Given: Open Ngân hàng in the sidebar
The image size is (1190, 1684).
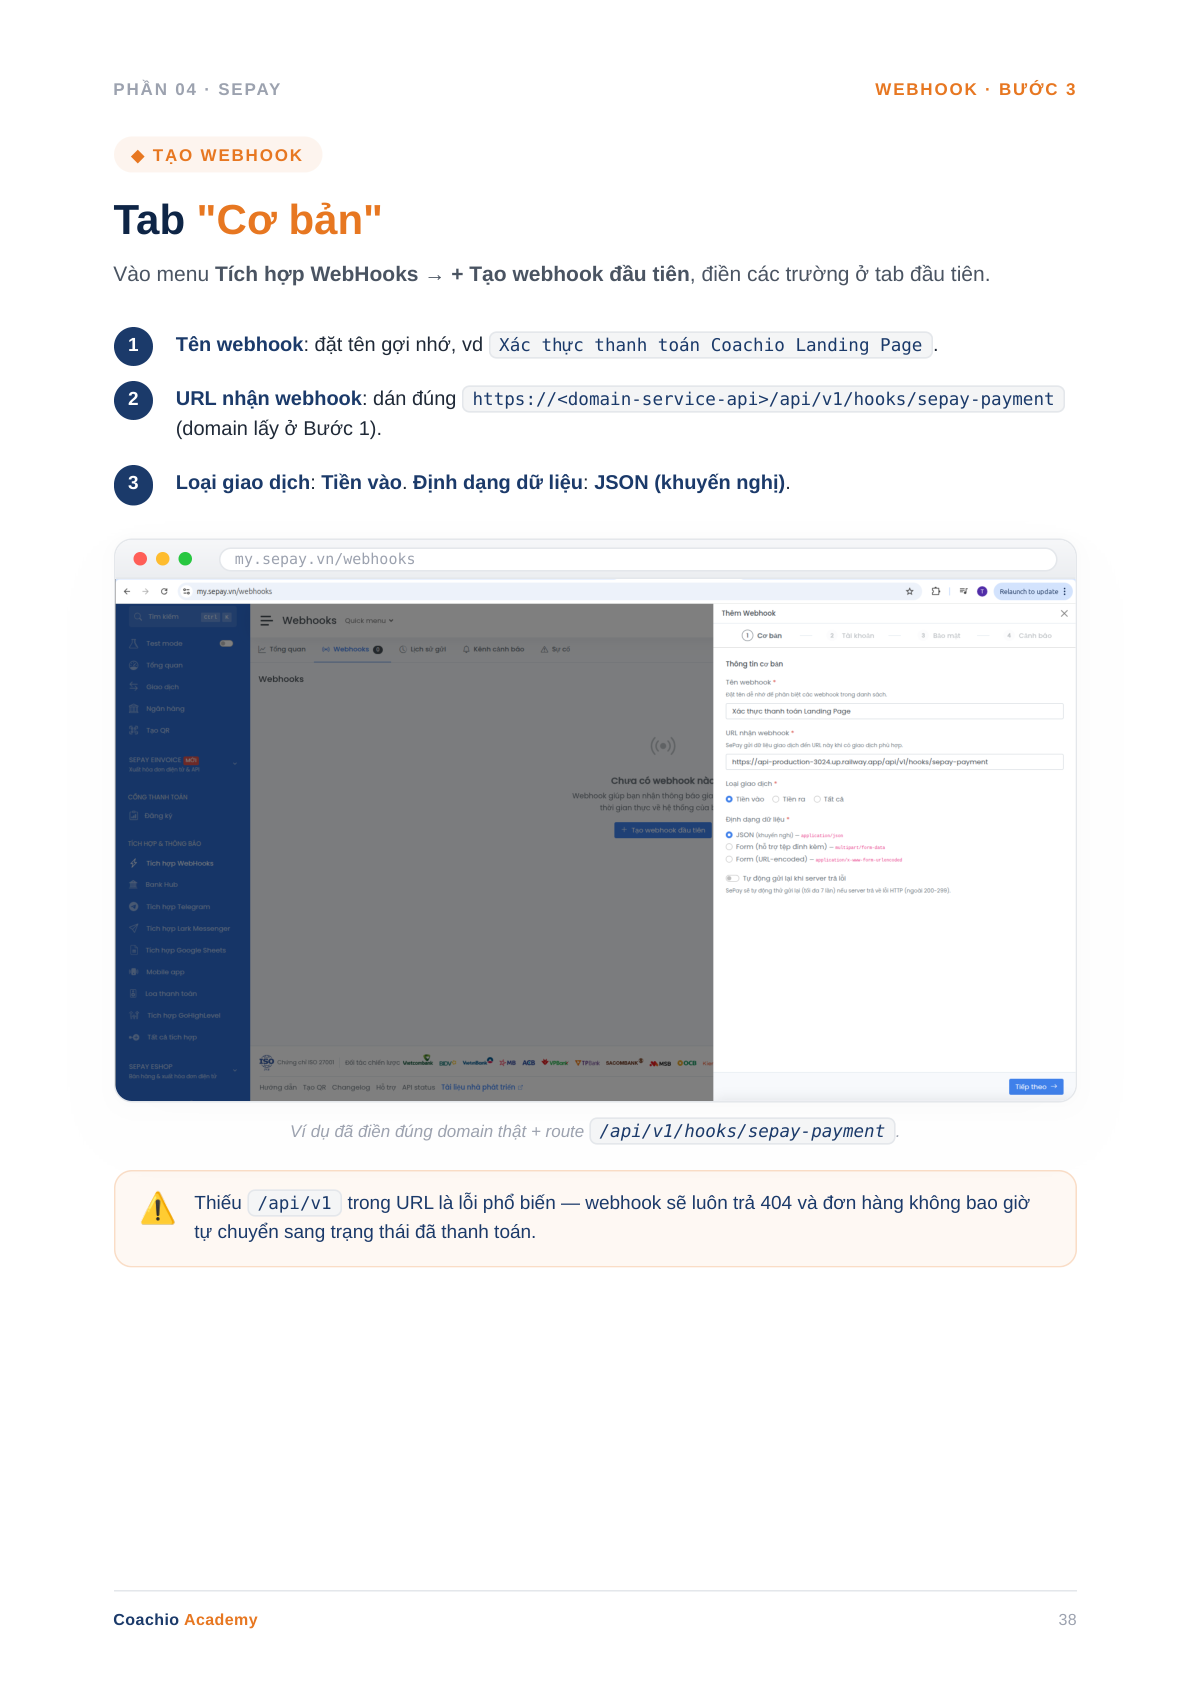Looking at the screenshot, I should 165,709.
